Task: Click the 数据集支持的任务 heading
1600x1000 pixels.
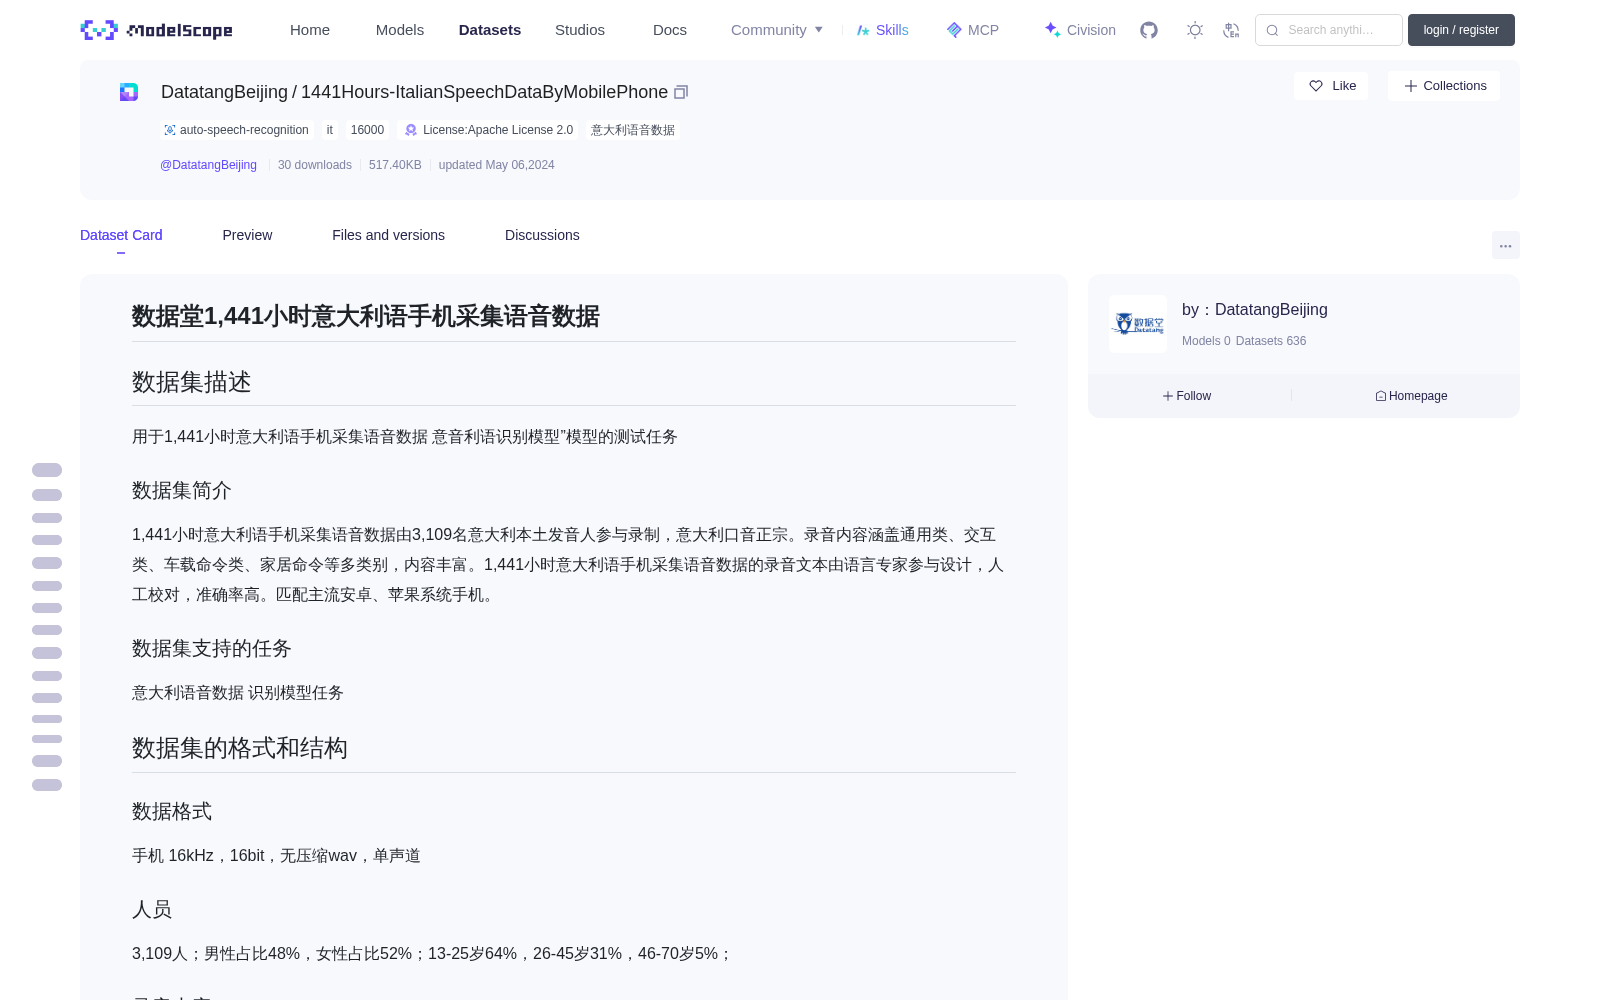Action: (x=212, y=648)
